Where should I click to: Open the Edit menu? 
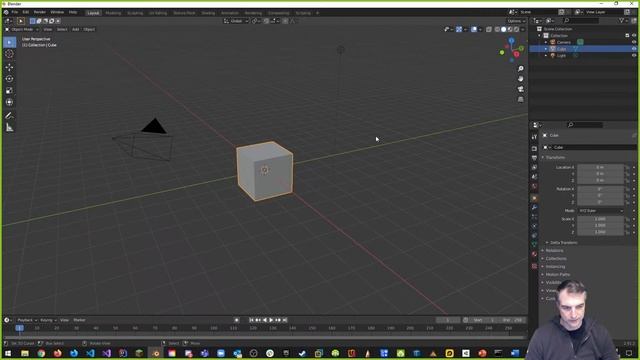click(x=26, y=12)
